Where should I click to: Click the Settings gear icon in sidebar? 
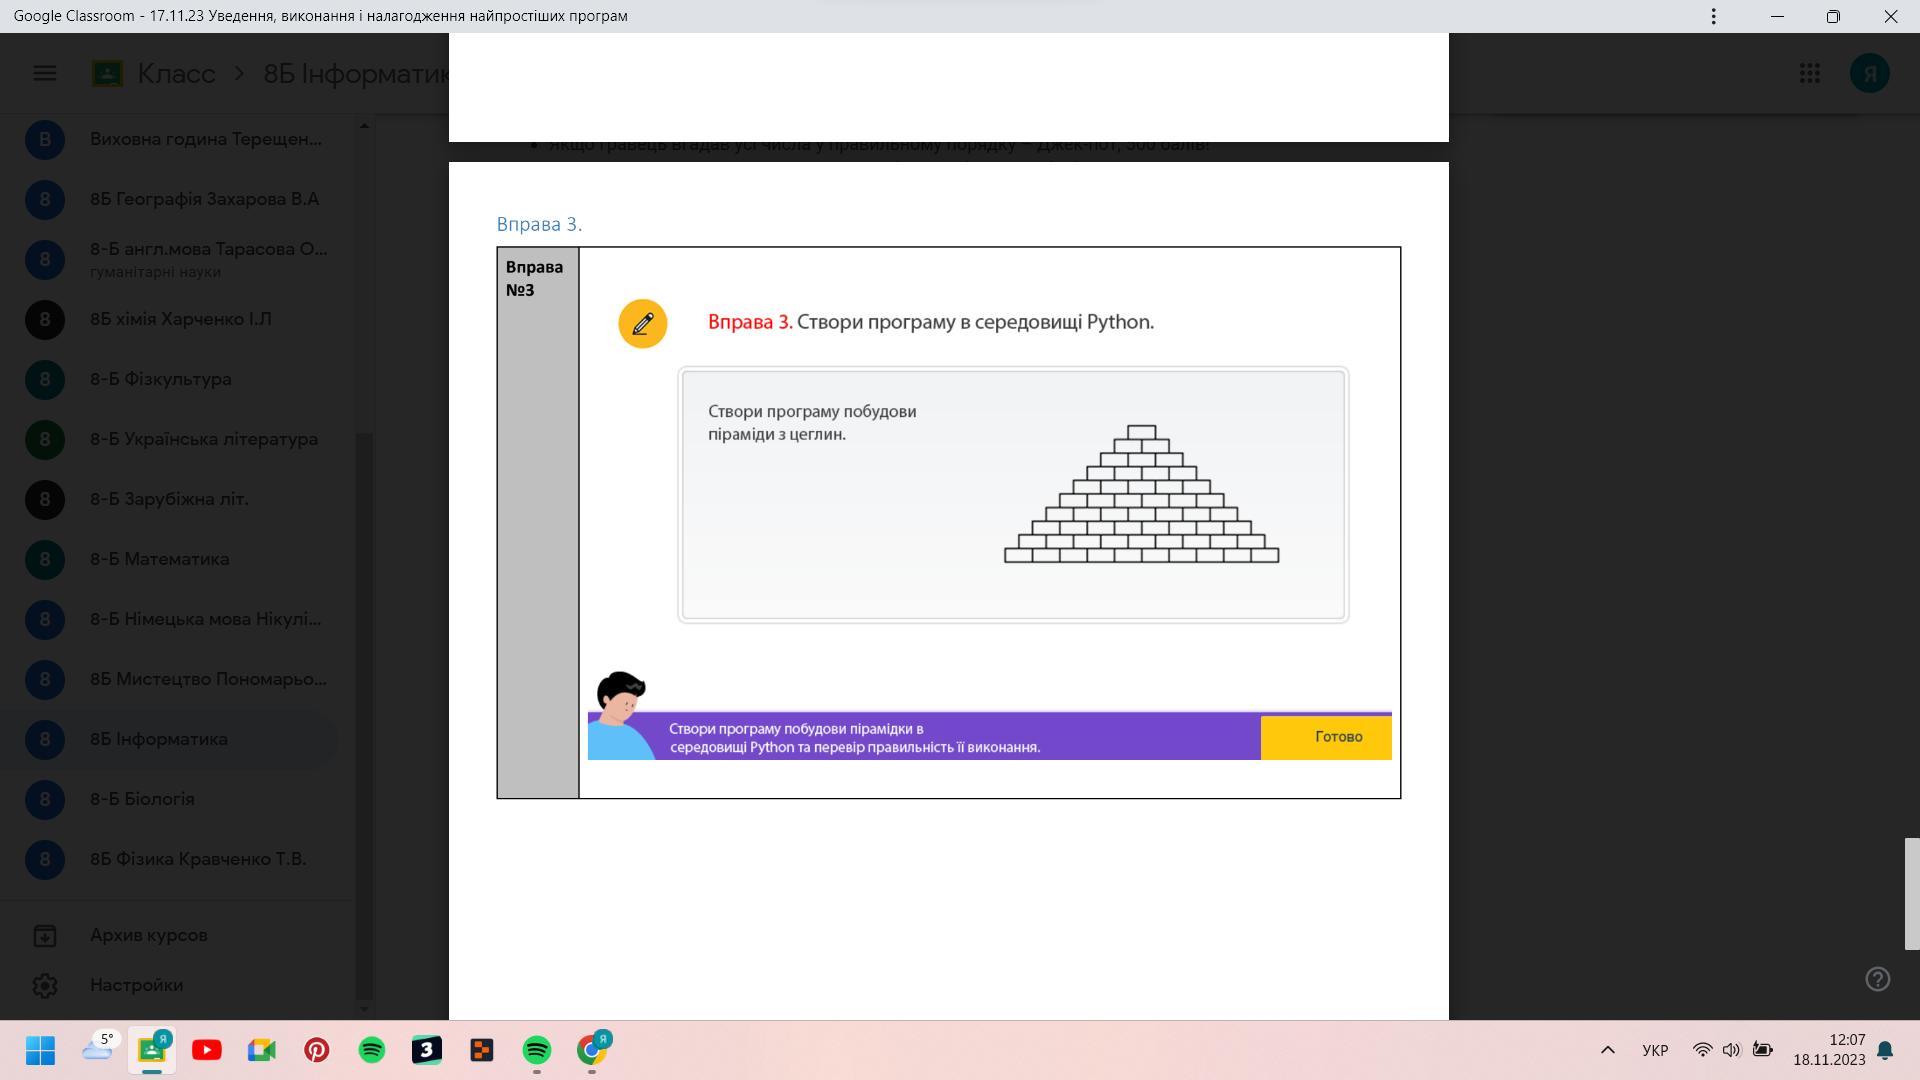pyautogui.click(x=44, y=985)
